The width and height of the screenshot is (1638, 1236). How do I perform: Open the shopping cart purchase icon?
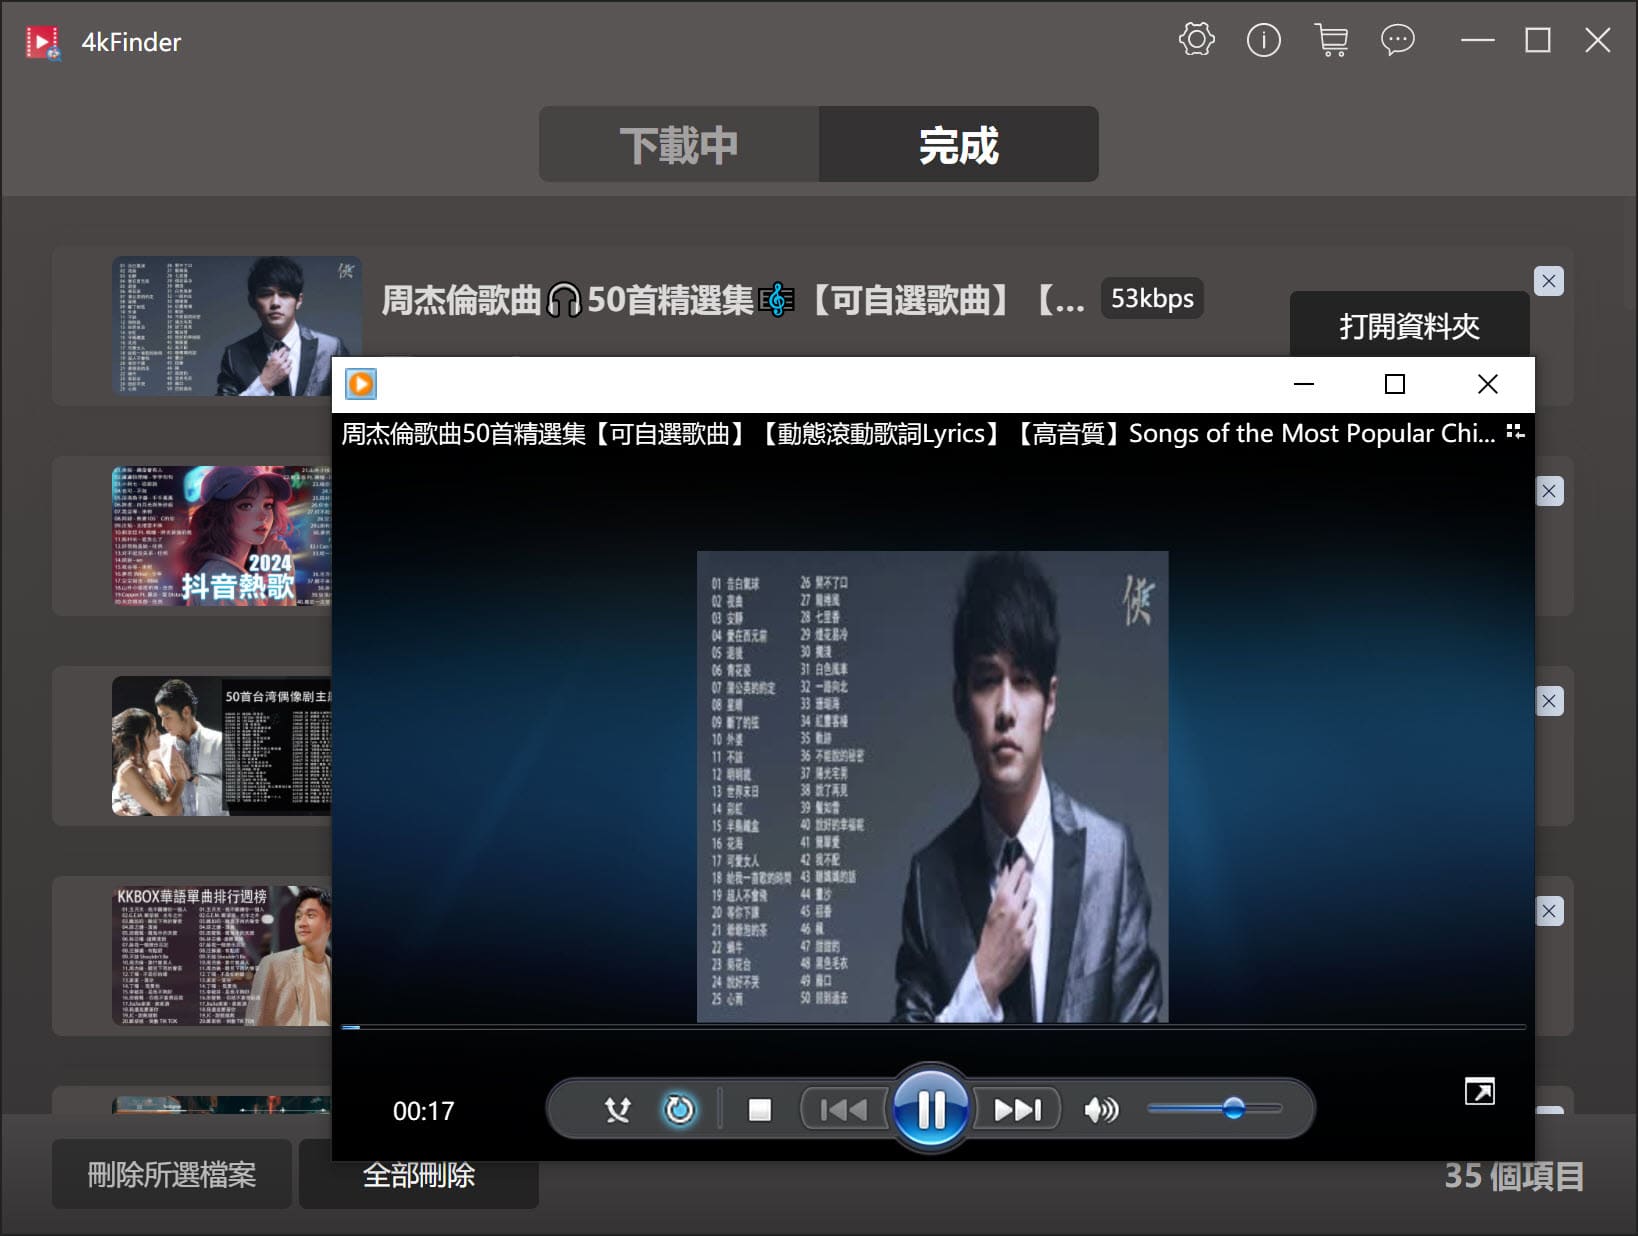pos(1331,41)
